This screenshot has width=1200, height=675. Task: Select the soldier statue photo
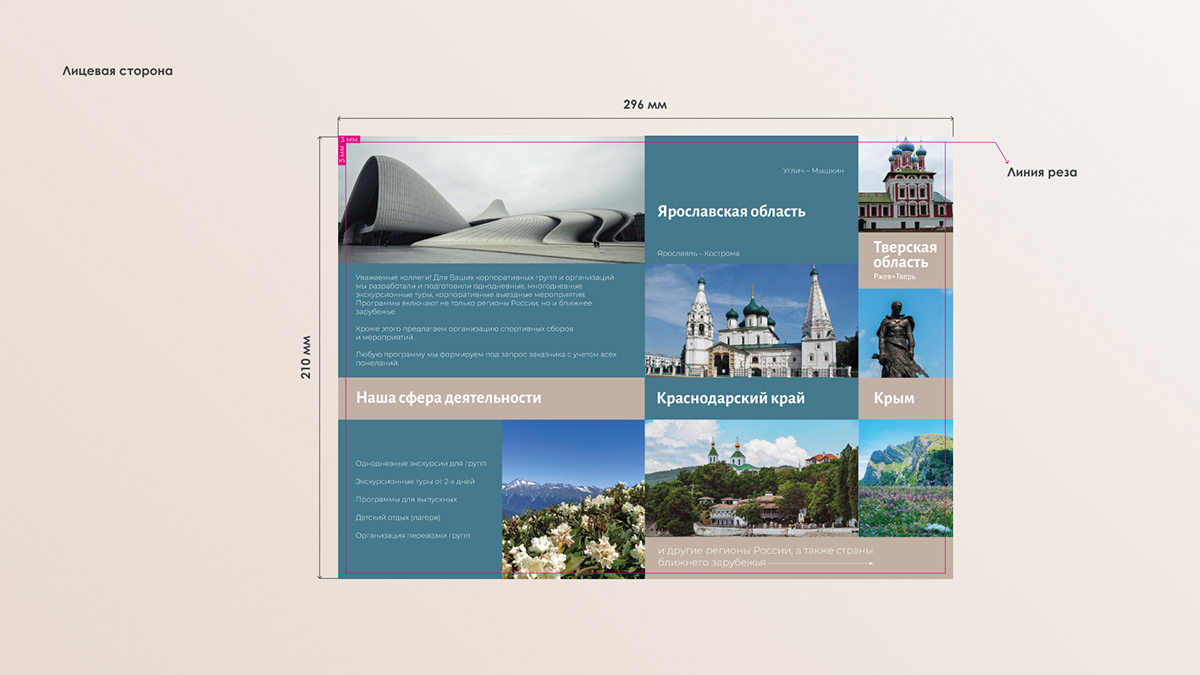[x=905, y=333]
